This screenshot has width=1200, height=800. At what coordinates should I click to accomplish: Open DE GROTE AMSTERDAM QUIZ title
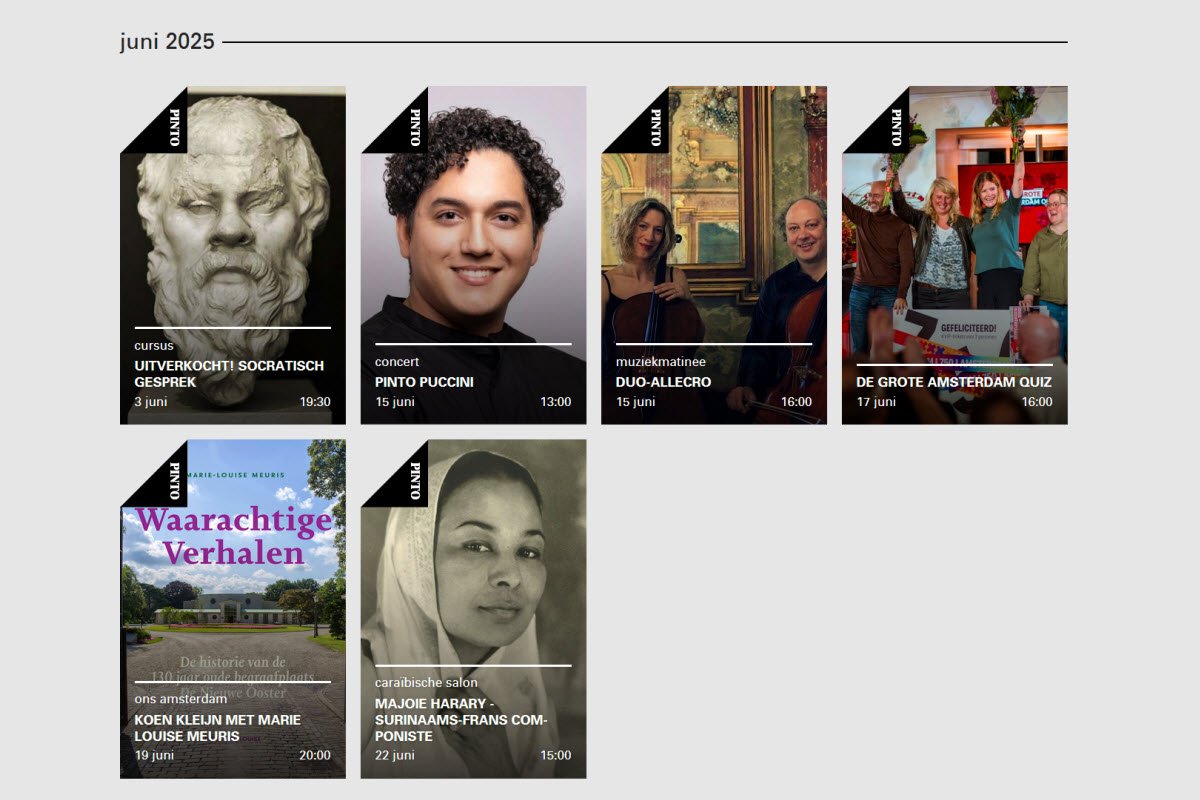(954, 382)
